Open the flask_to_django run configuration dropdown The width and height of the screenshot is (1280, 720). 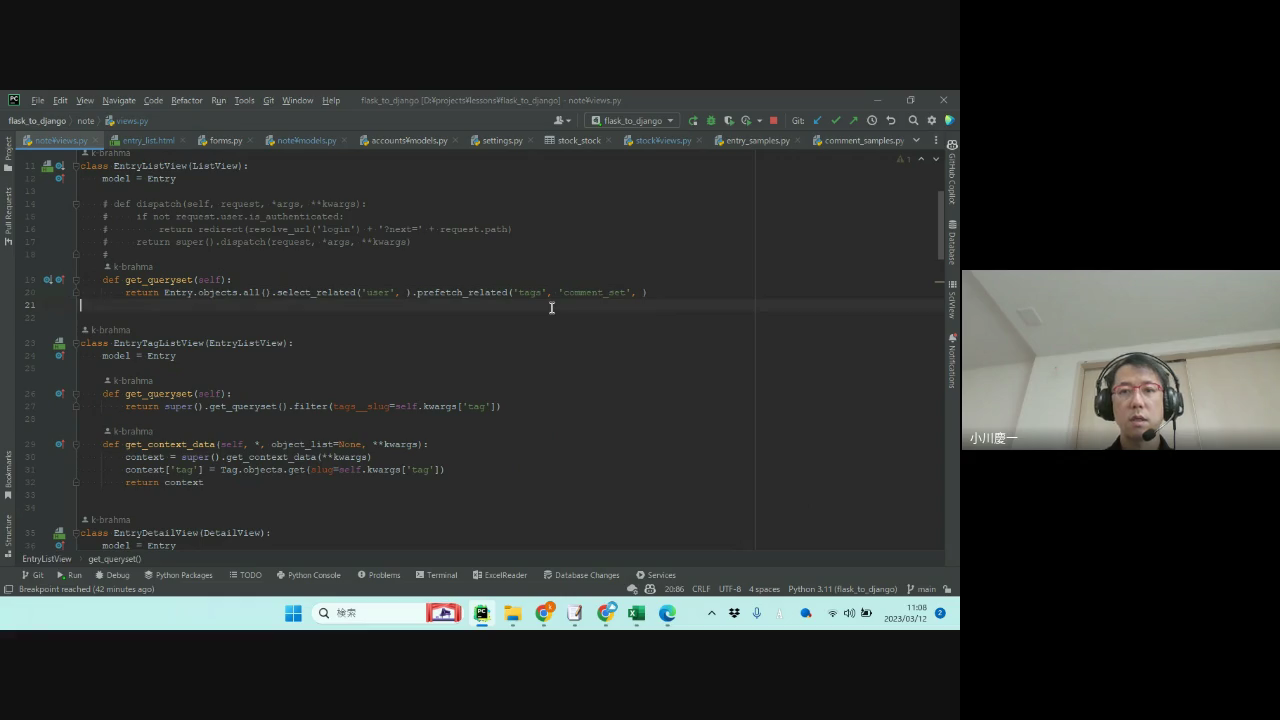pyautogui.click(x=634, y=121)
